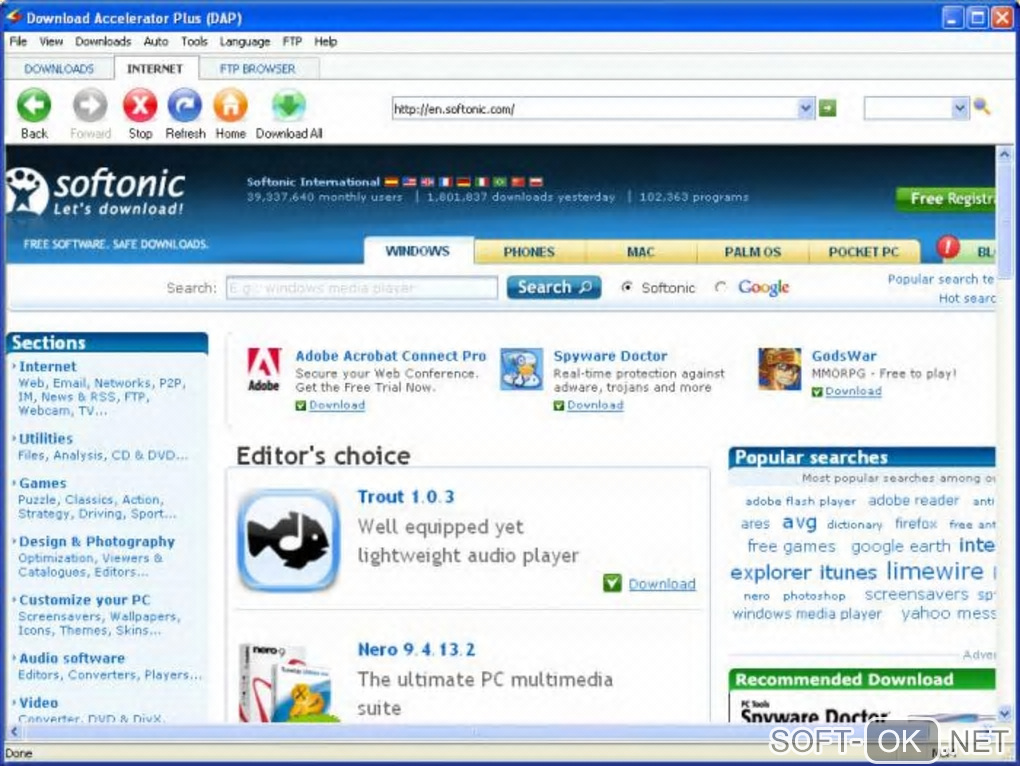
Task: Click Download link under Adobe Acrobat Connect Pro
Action: pyautogui.click(x=336, y=405)
